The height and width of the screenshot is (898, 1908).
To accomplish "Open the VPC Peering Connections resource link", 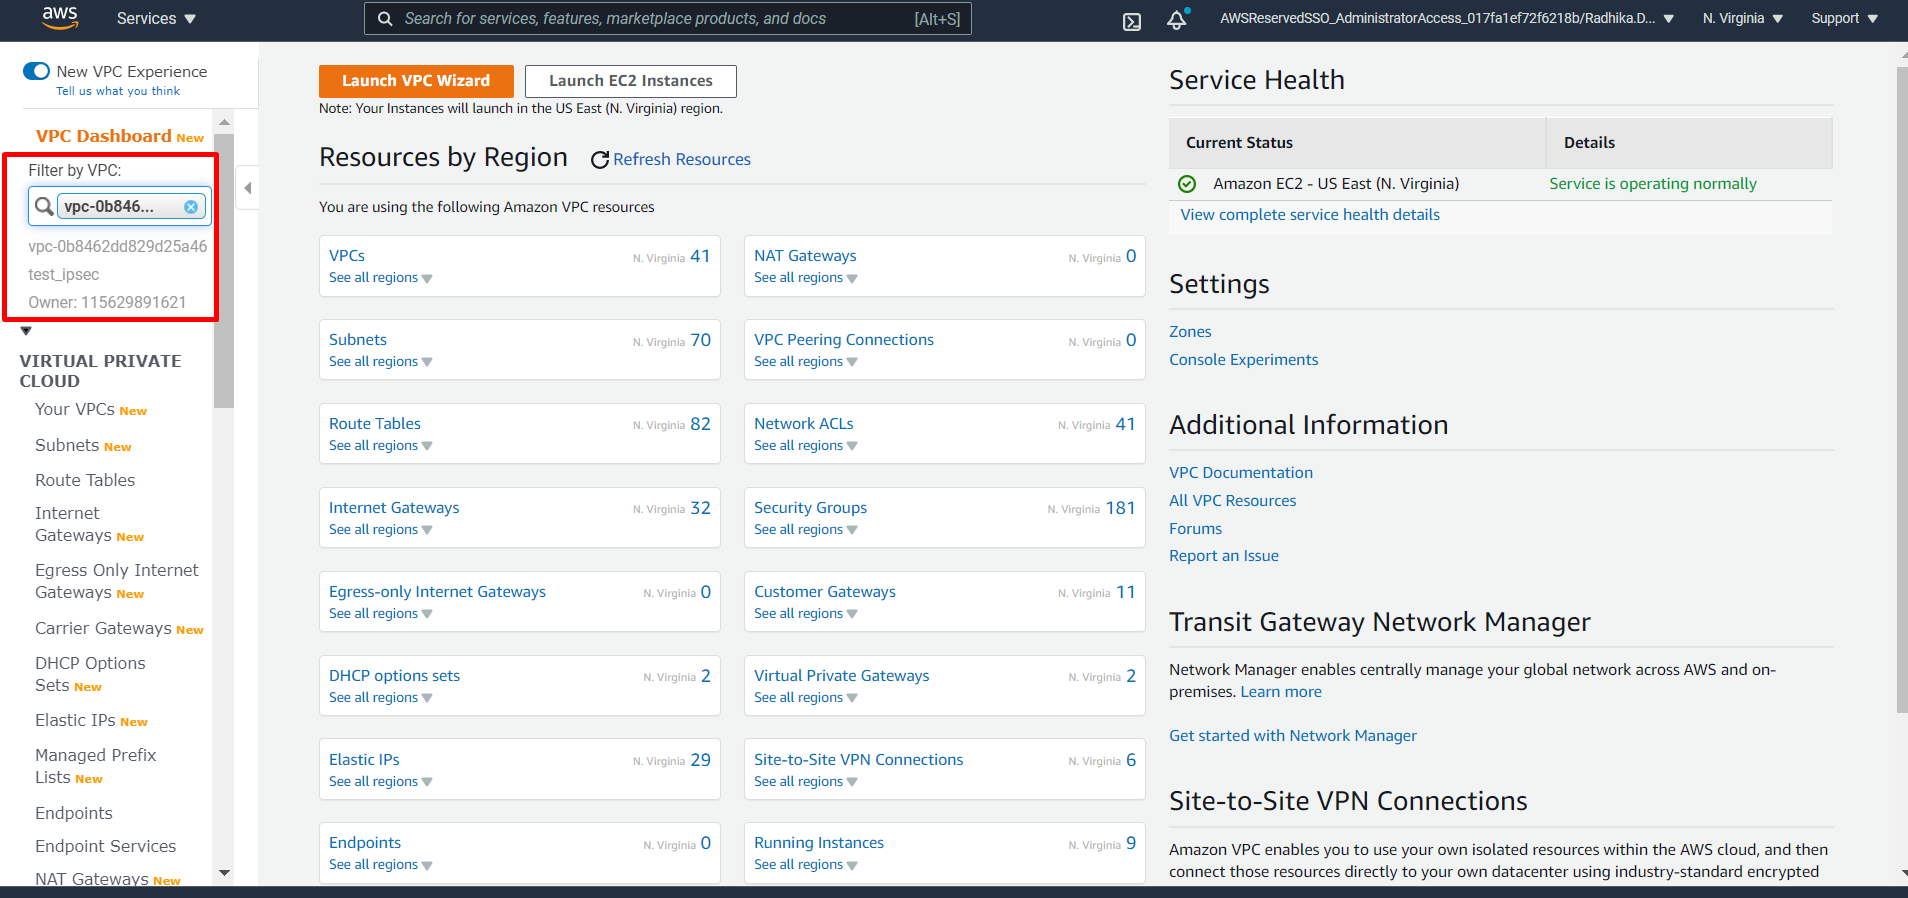I will pyautogui.click(x=844, y=340).
